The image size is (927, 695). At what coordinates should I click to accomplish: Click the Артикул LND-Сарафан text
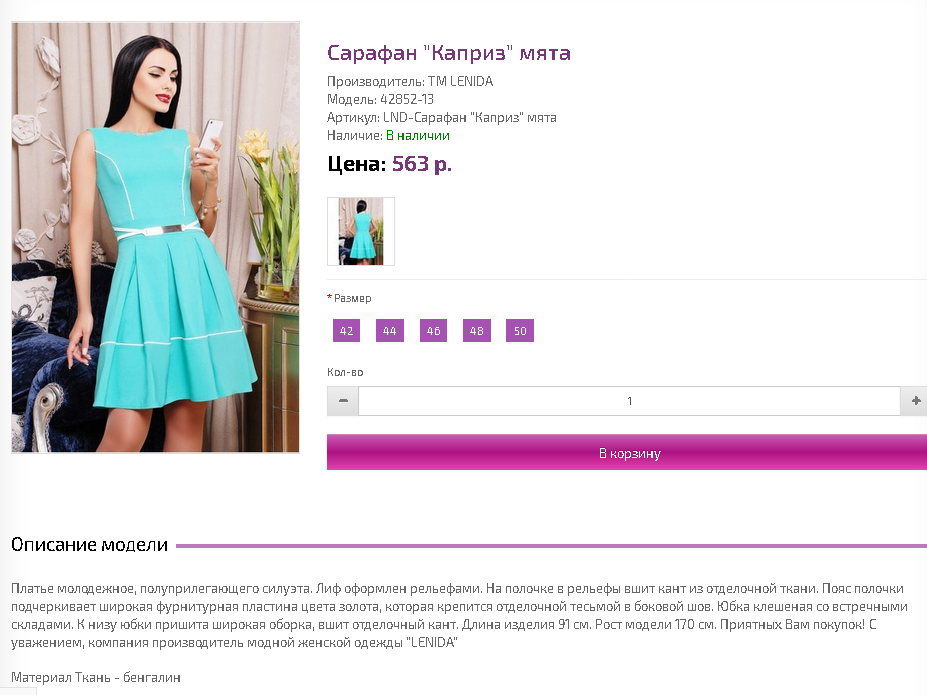tap(442, 118)
